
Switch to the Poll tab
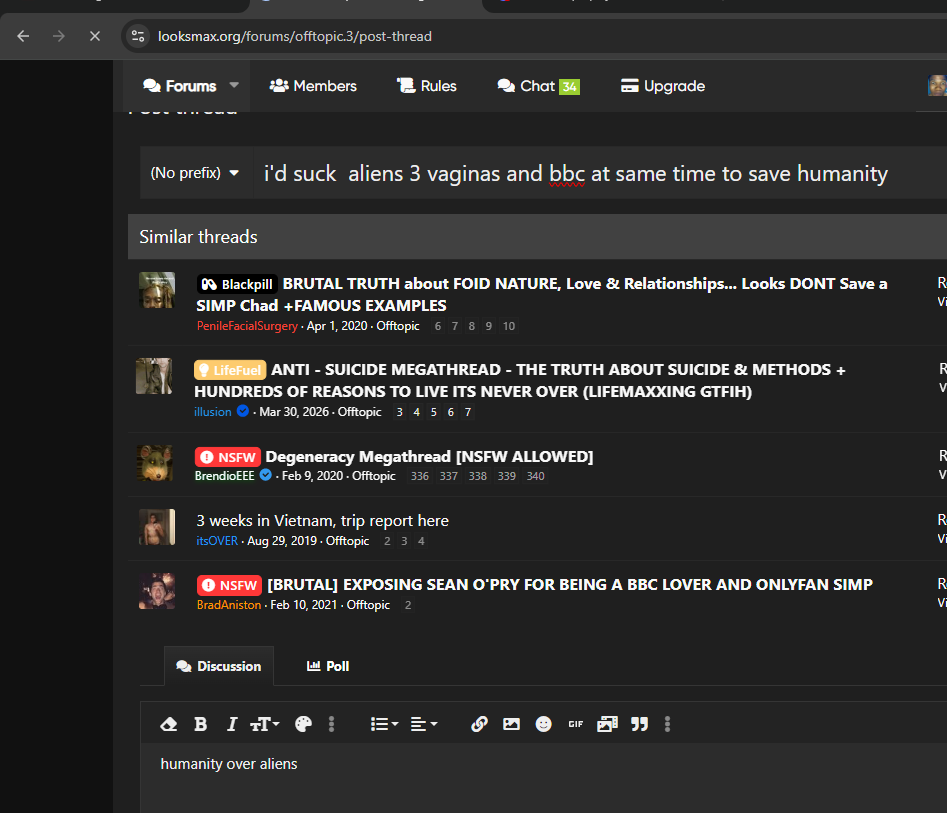pos(328,666)
